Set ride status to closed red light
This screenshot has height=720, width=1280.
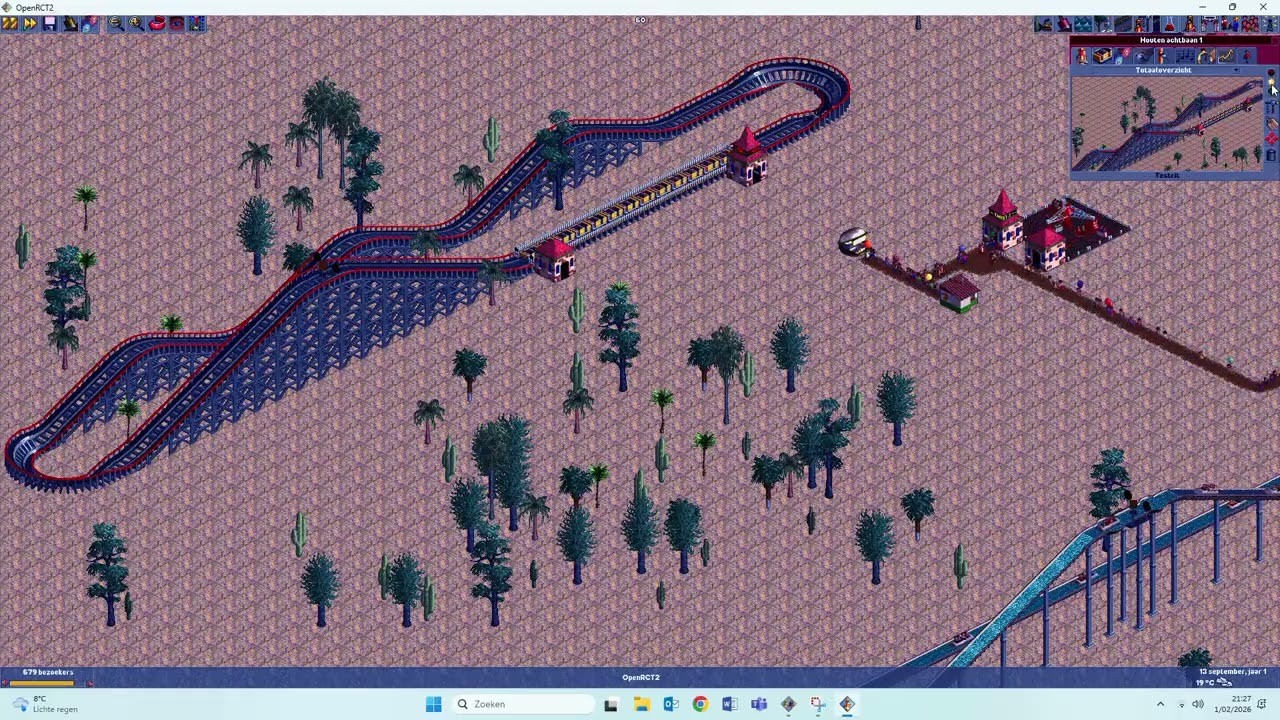click(x=1271, y=72)
